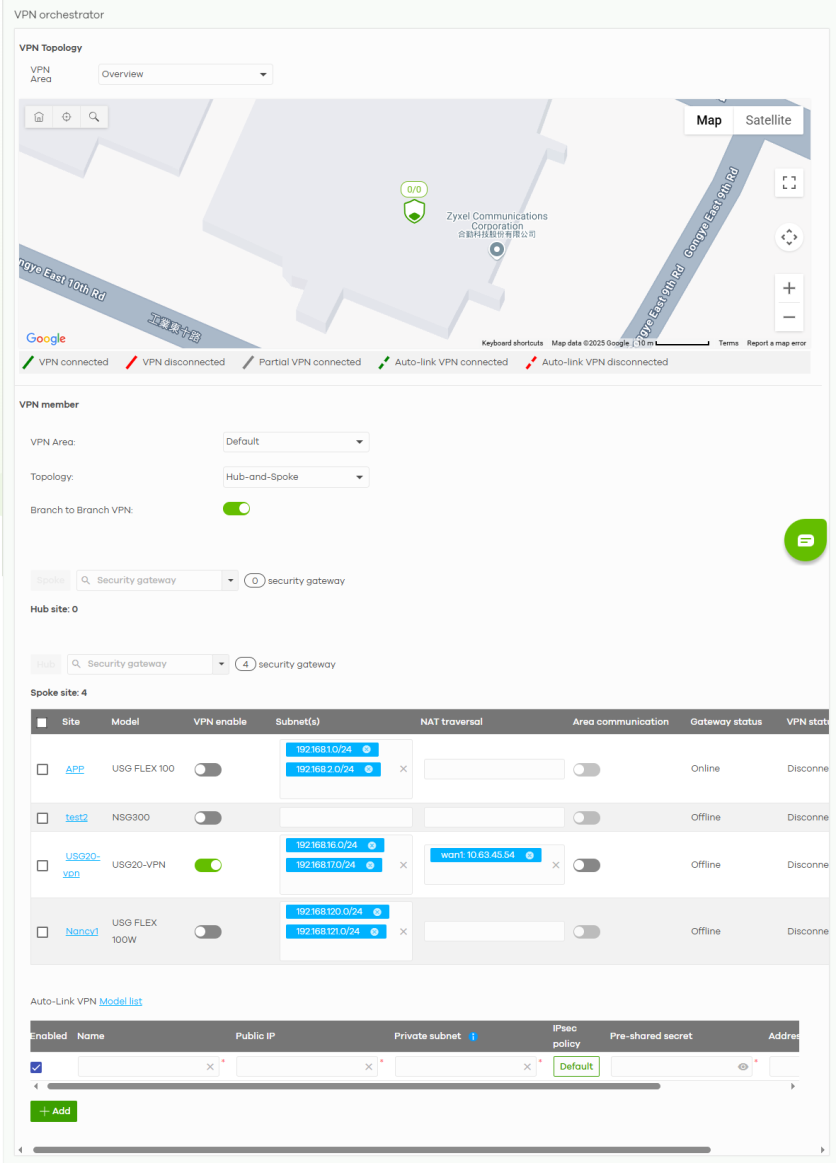836x1163 pixels.
Task: Toggle Branch to Branch VPN switch
Action: pyautogui.click(x=236, y=509)
